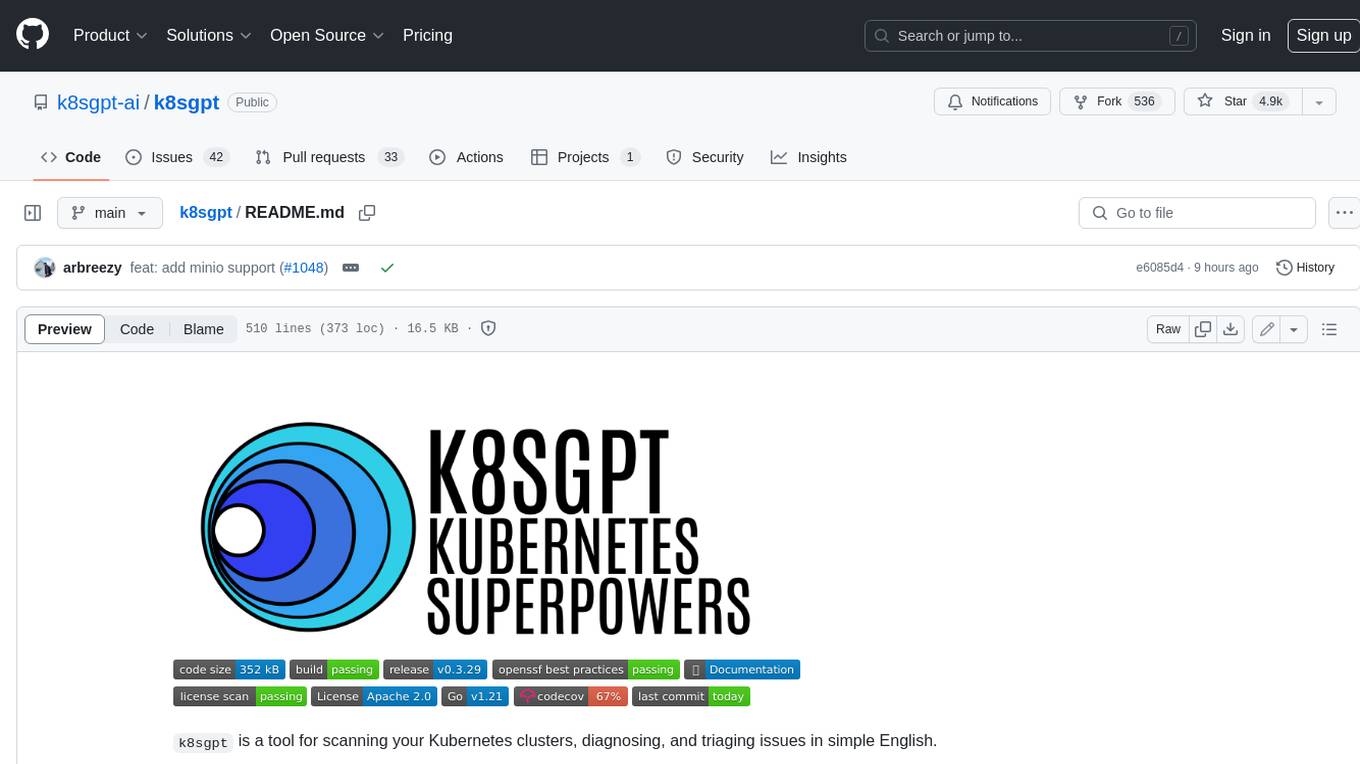The width and height of the screenshot is (1360, 764).
Task: Open the release v0.3.29 badge
Action: [x=435, y=670]
